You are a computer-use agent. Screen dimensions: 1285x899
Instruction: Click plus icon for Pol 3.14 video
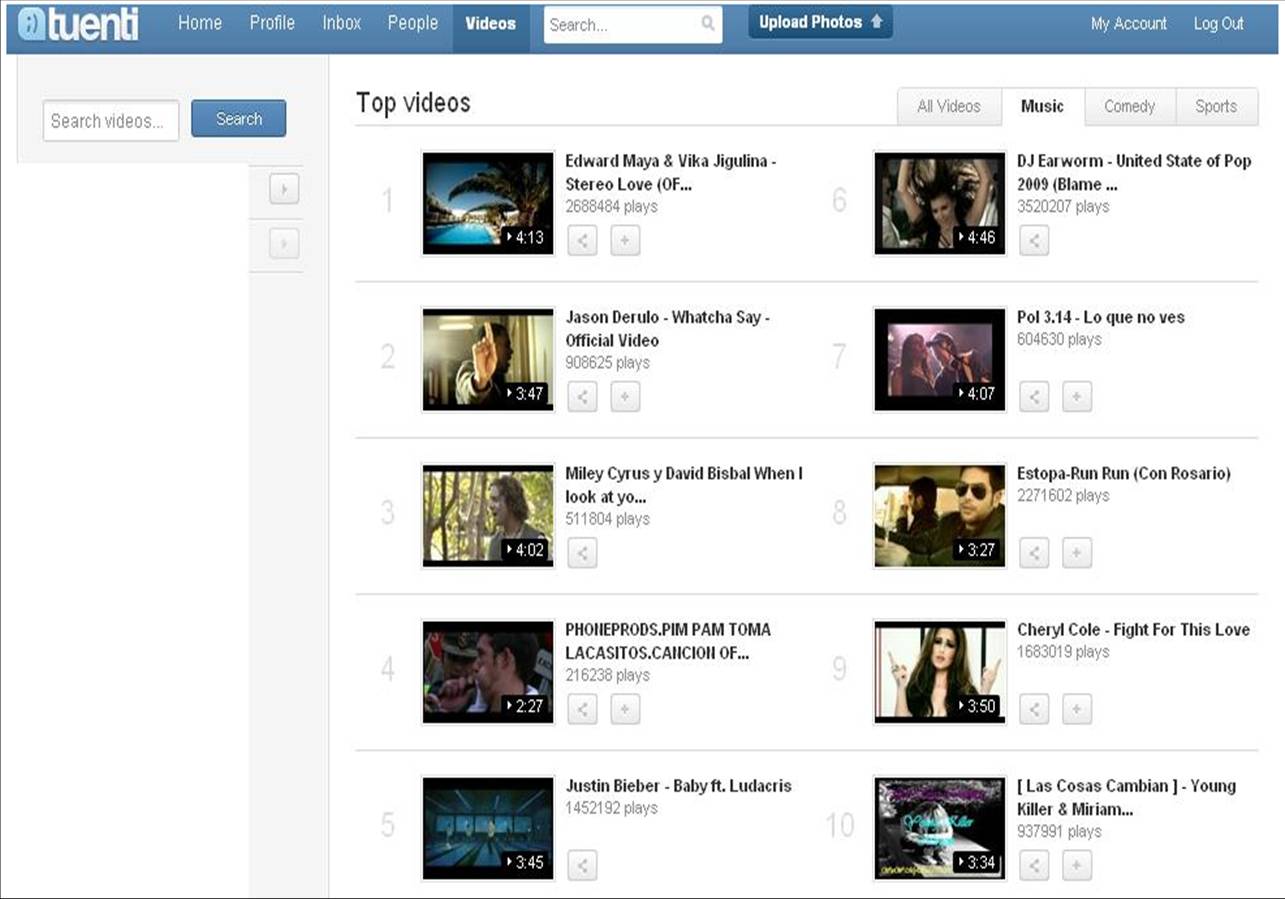[x=1077, y=396]
